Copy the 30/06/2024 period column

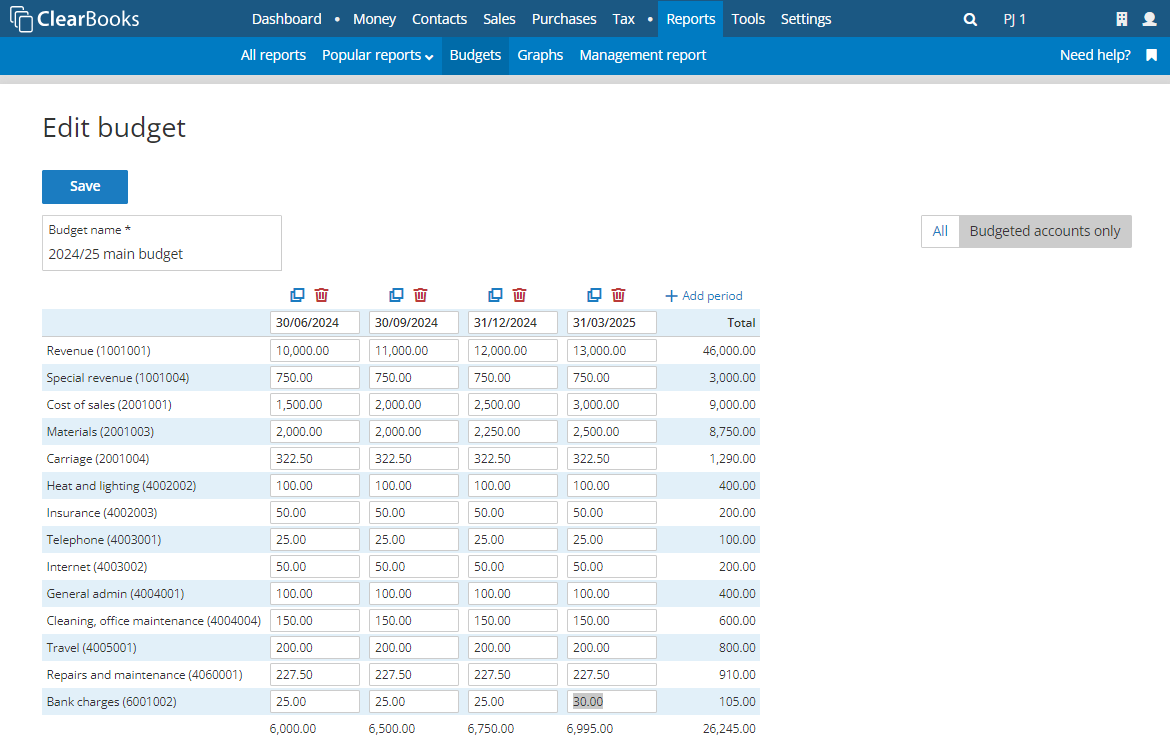(297, 295)
